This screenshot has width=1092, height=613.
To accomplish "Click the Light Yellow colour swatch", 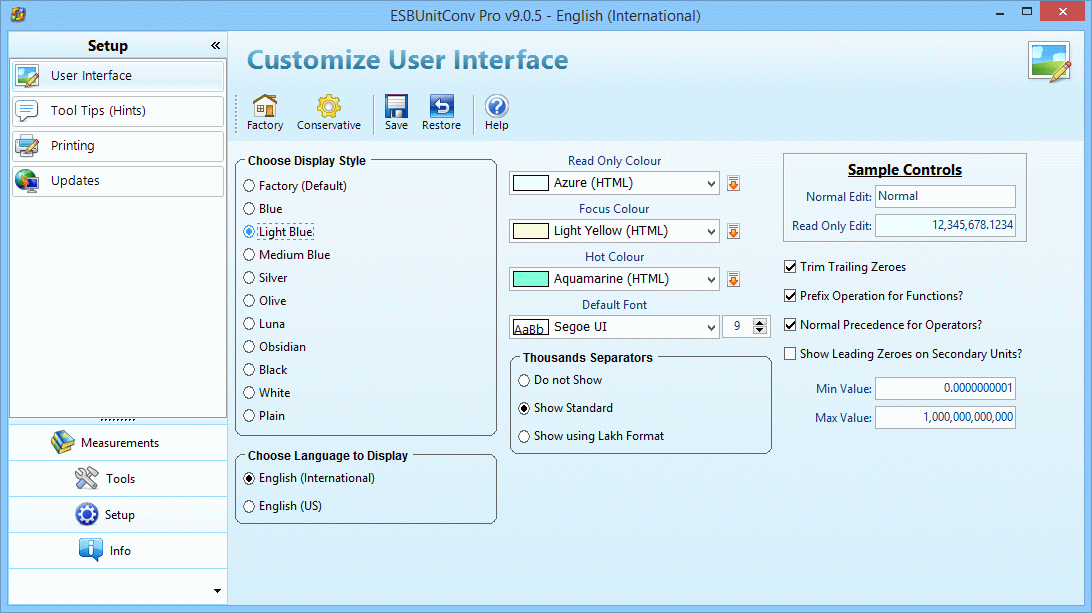I will point(531,231).
